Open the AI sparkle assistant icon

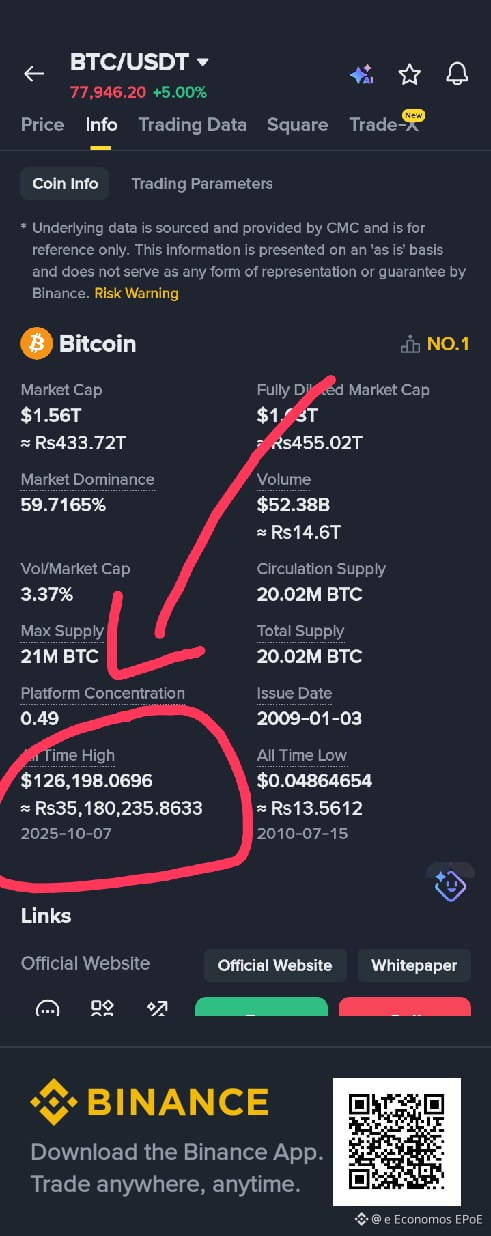click(361, 74)
